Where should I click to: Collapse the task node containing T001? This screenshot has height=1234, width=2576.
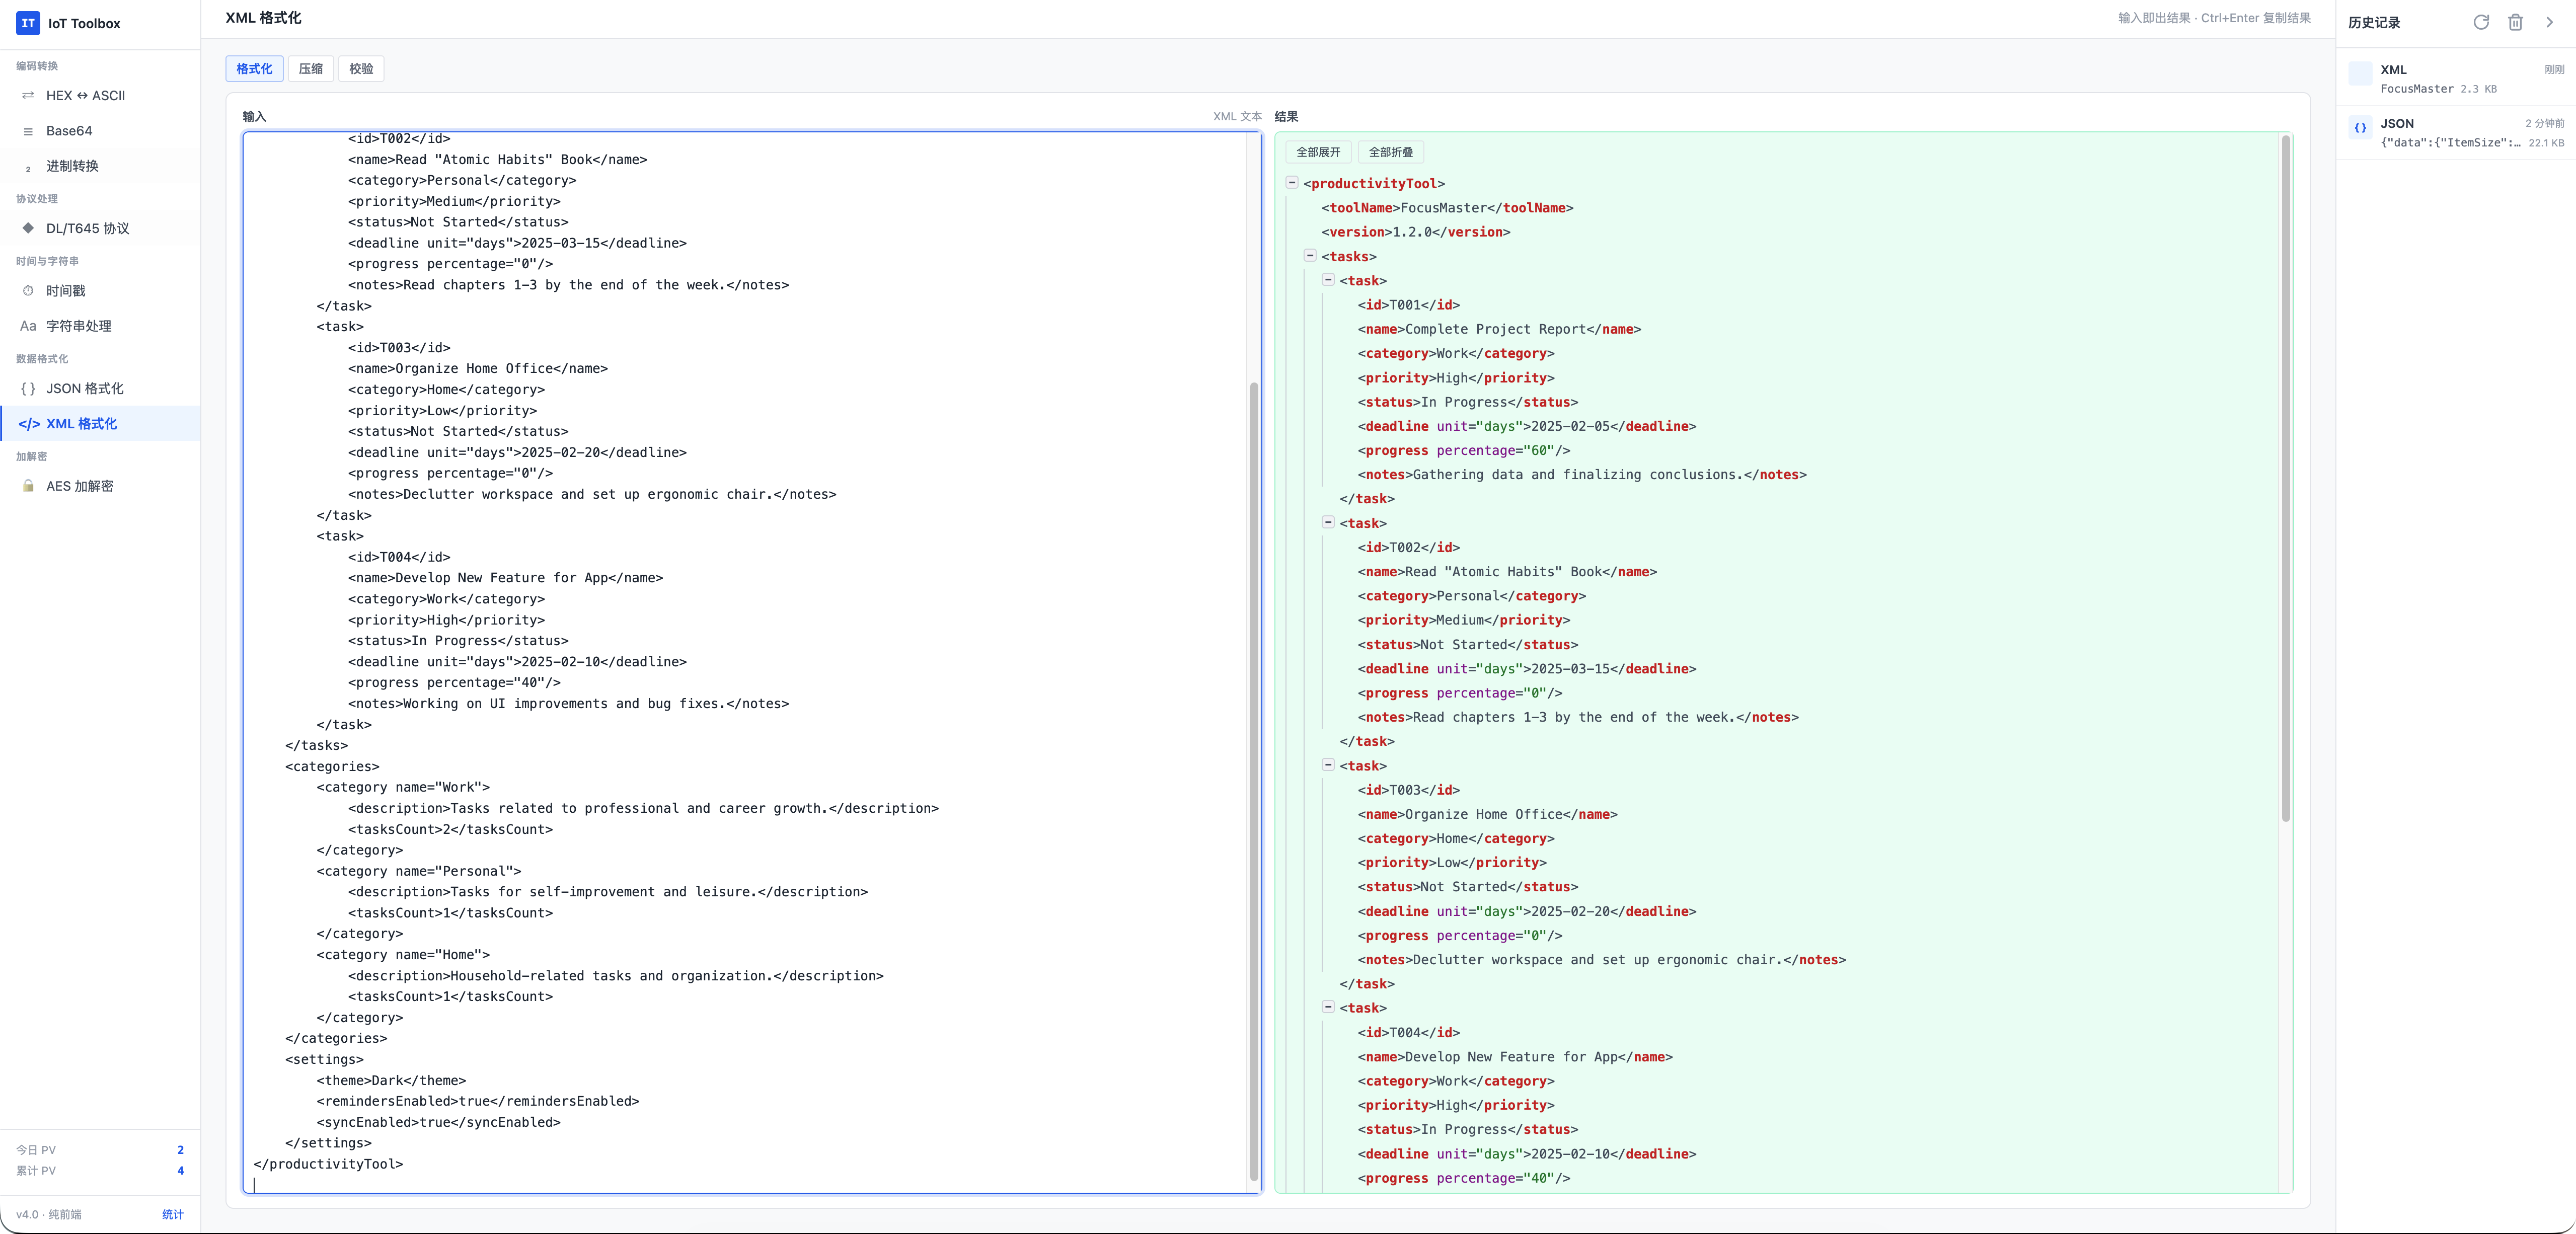(1328, 280)
